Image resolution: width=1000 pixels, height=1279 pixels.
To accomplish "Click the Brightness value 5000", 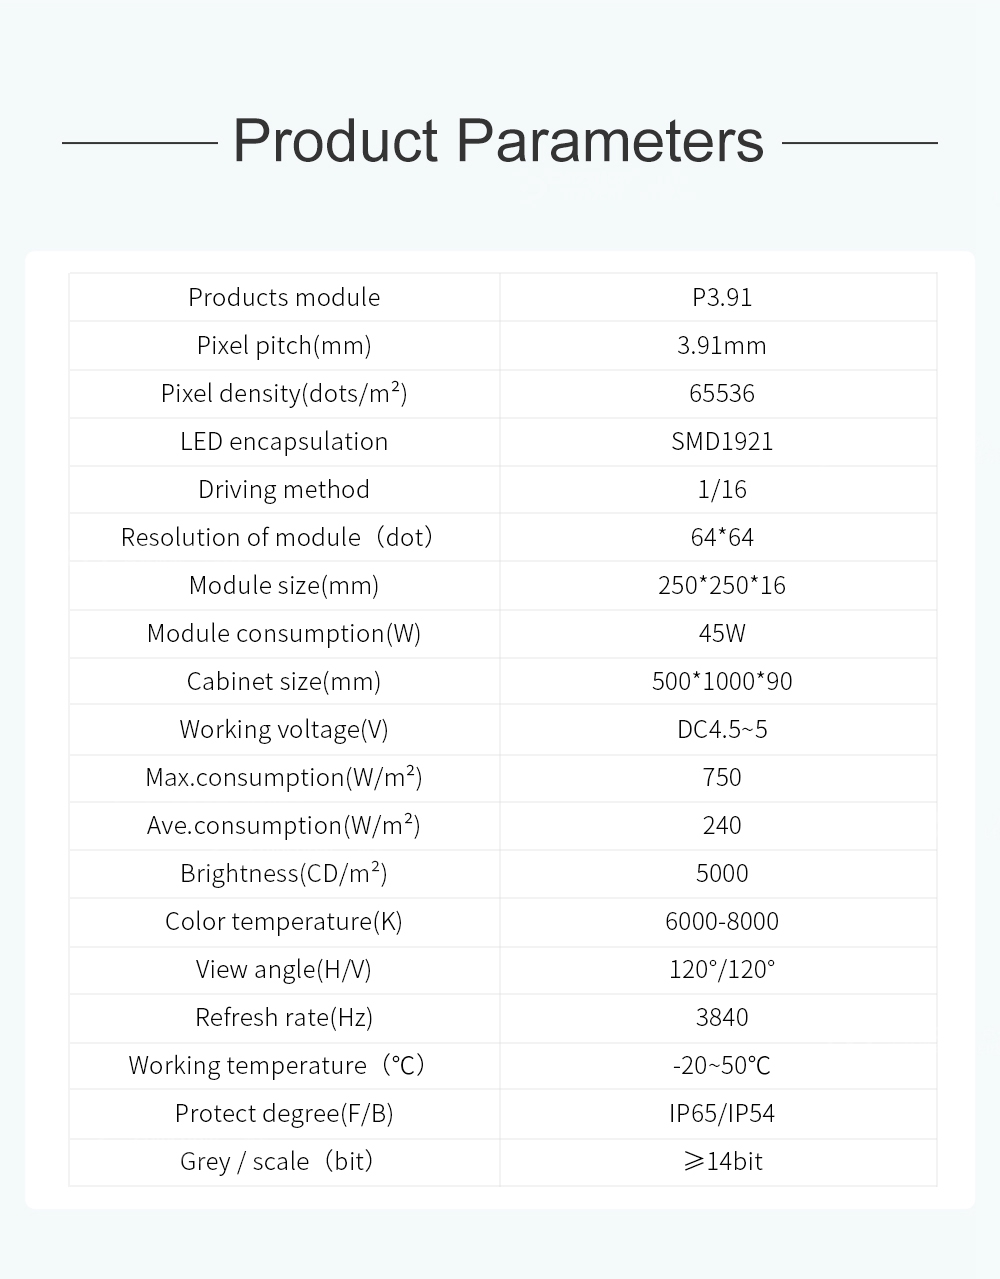I will (x=721, y=873).
